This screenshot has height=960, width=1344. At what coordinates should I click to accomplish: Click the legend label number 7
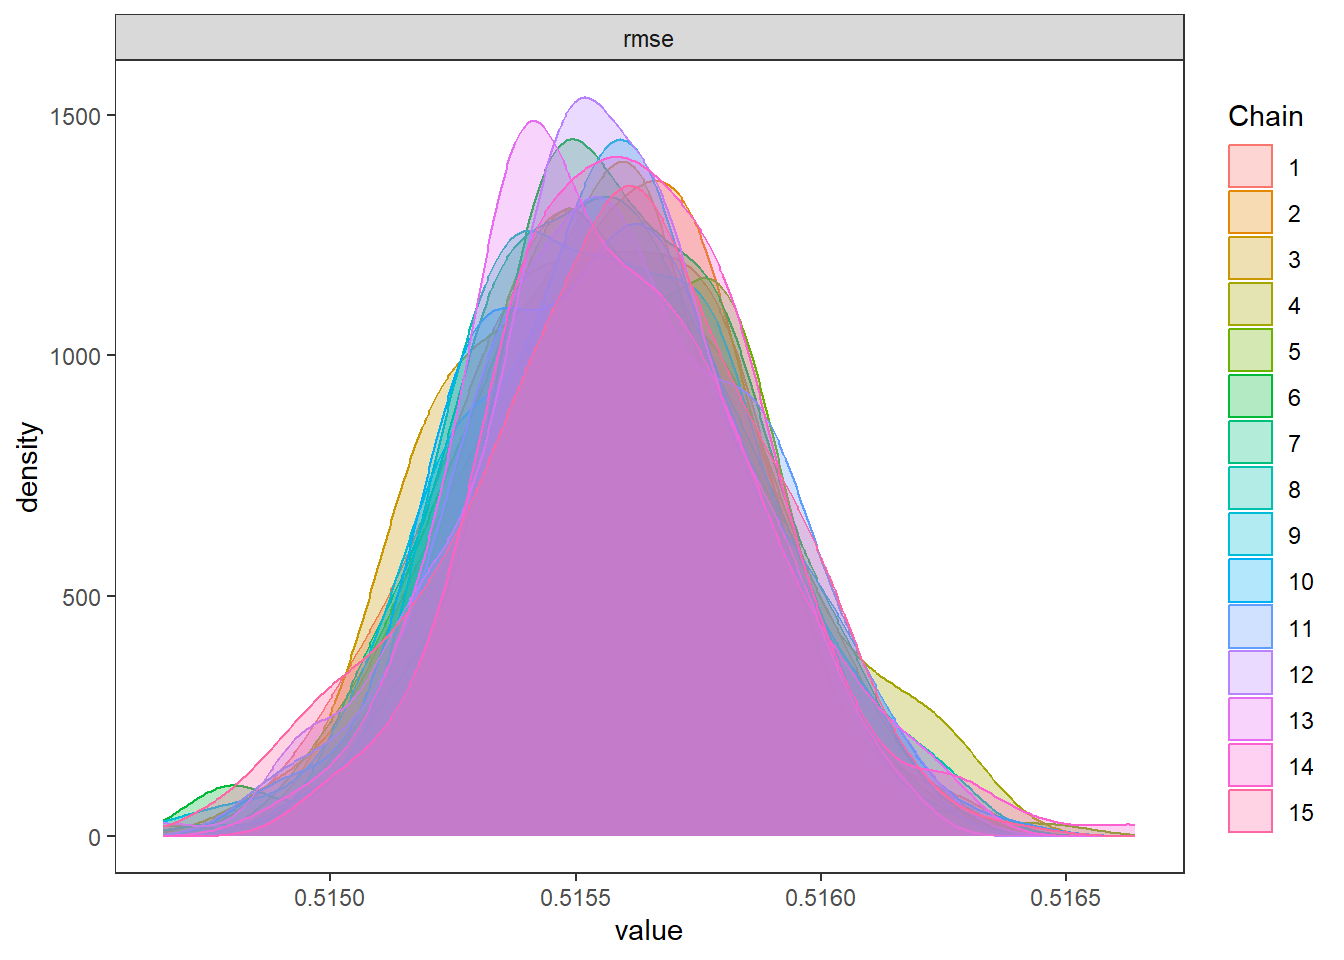(1294, 444)
